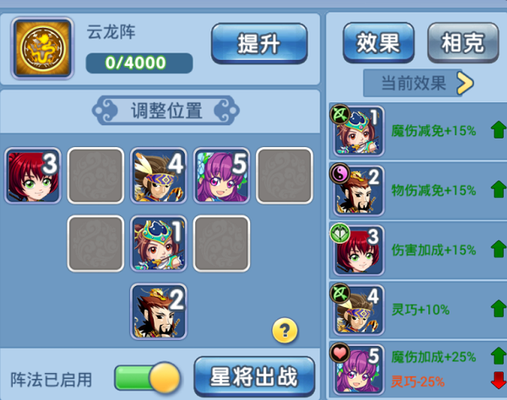Viewport: 507px width, 400px height.
Task: Click the 0/4000 progress bar
Action: (x=139, y=63)
